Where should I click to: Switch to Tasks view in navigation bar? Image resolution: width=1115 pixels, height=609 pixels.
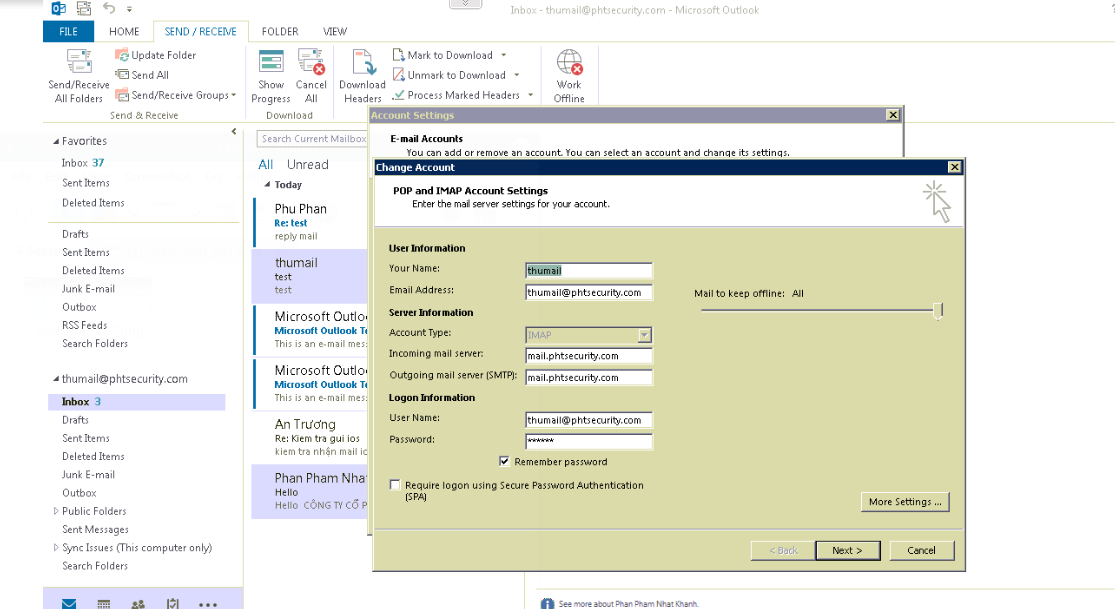[173, 604]
